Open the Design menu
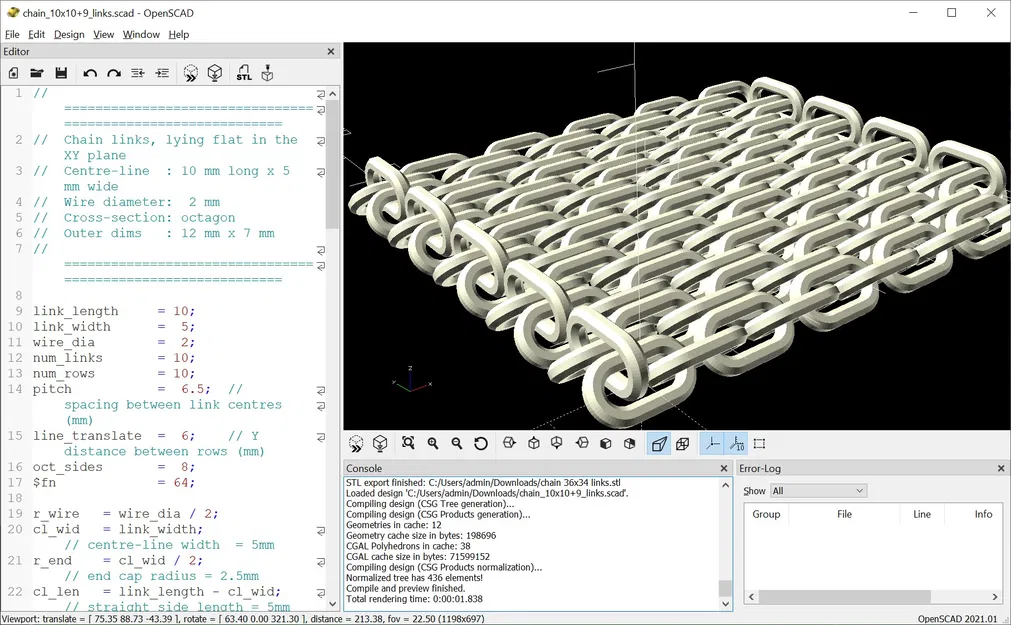The image size is (1011, 625). click(69, 34)
